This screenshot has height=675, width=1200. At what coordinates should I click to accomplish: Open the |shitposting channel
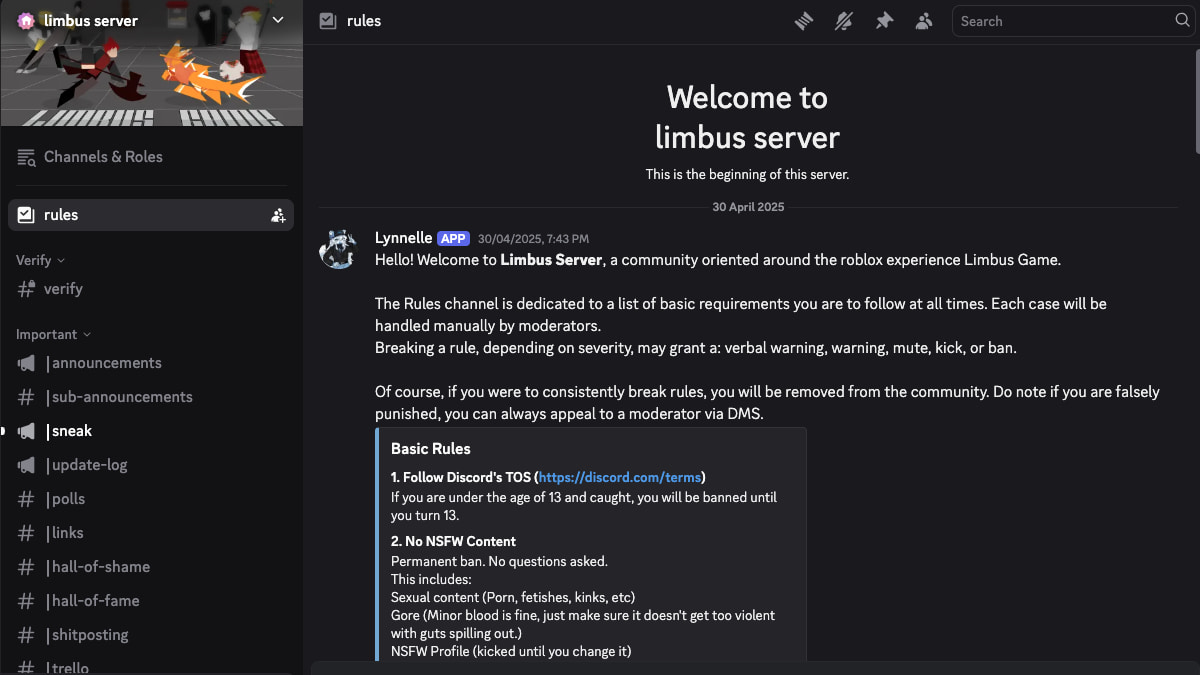(151, 635)
